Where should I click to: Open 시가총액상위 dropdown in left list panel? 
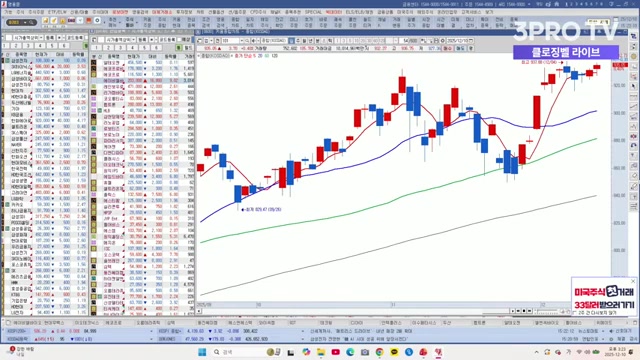tap(41, 38)
